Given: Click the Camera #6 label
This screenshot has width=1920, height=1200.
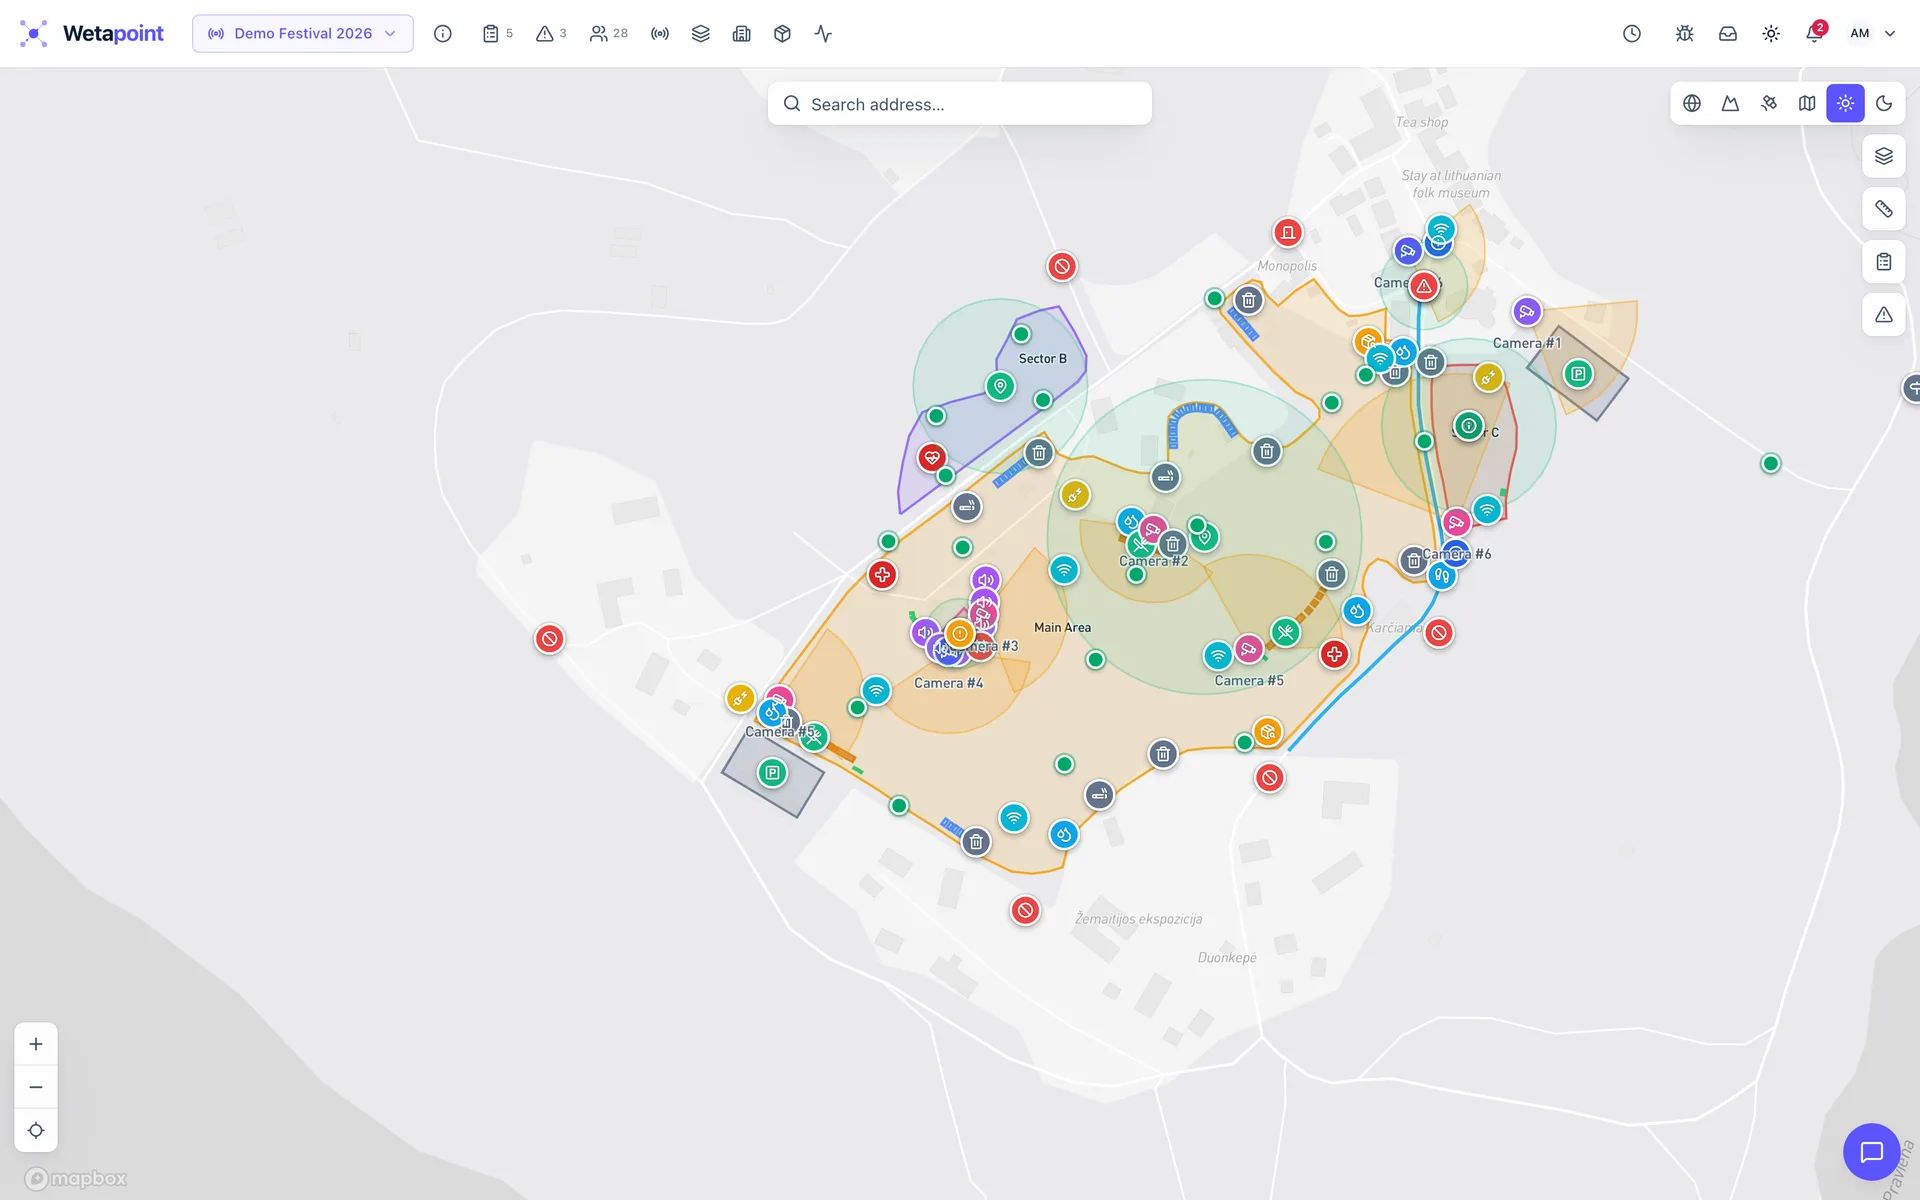Looking at the screenshot, I should click(1457, 554).
